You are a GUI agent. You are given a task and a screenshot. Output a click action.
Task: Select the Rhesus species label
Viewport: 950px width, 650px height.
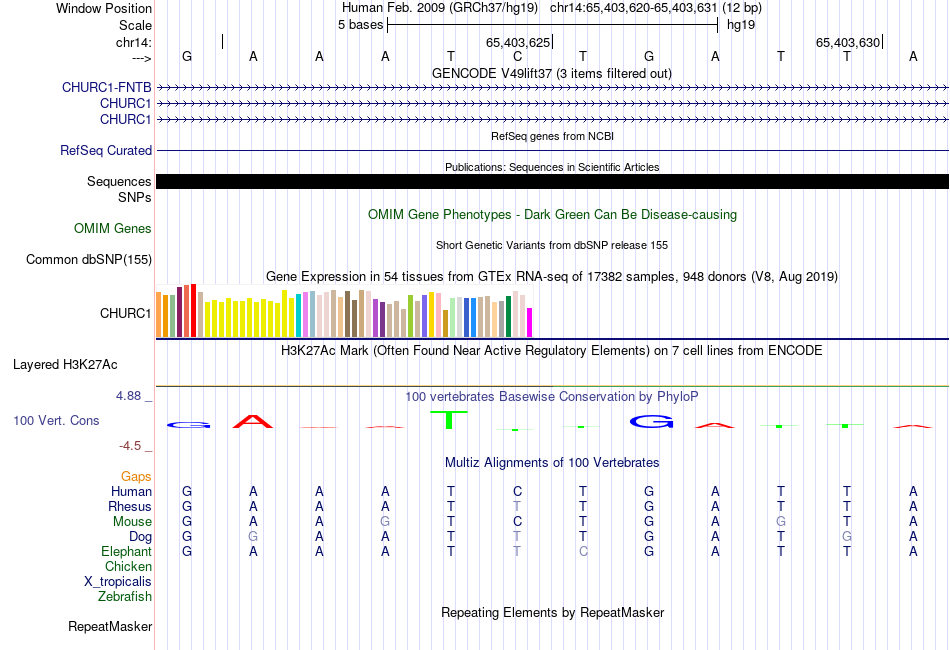click(x=130, y=506)
